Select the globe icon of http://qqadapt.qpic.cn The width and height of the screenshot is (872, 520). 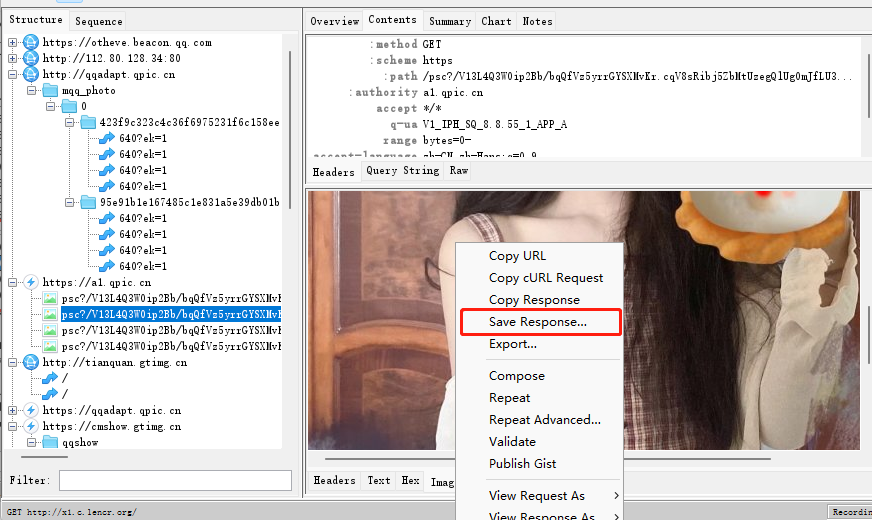(x=31, y=75)
